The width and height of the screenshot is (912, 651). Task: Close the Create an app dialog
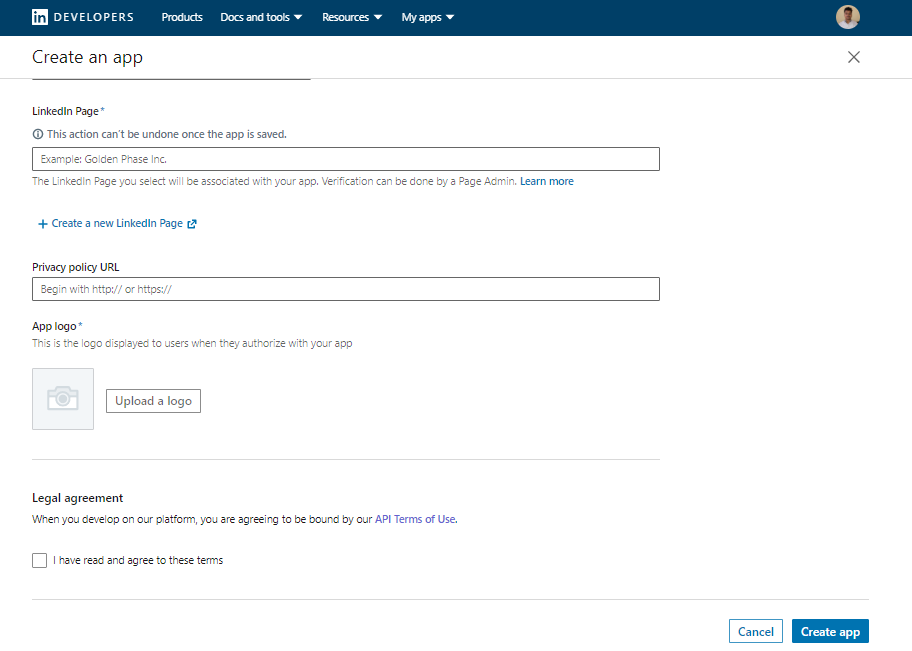click(853, 57)
